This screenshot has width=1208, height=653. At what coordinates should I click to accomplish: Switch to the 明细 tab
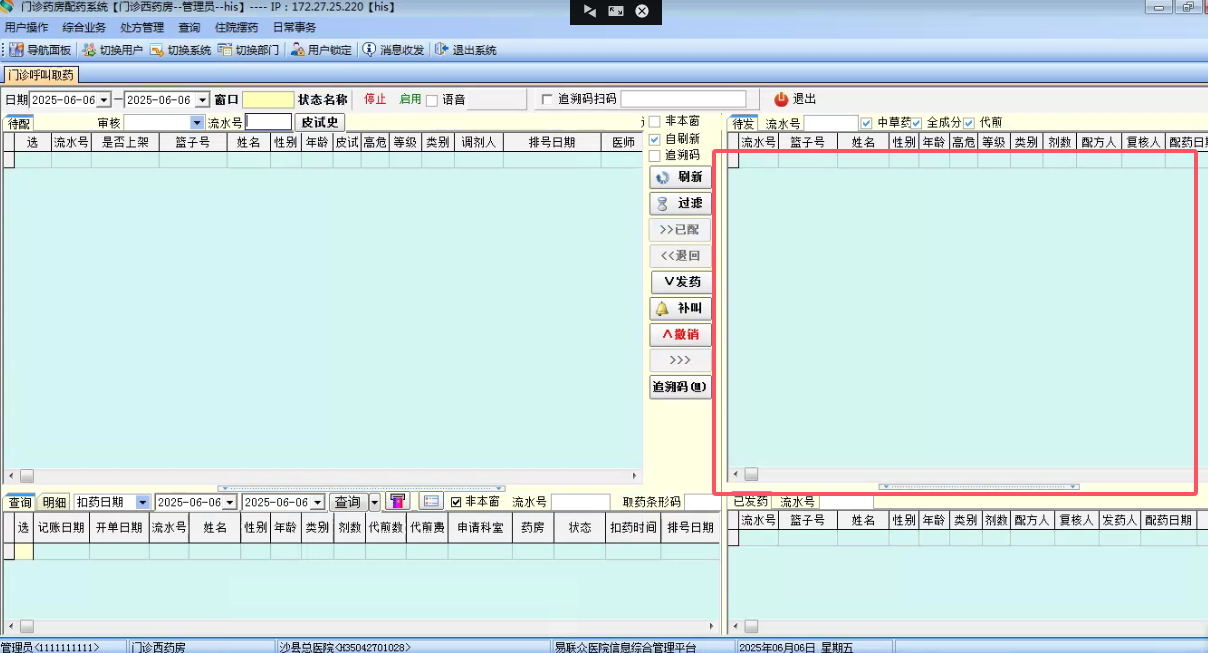tap(54, 502)
